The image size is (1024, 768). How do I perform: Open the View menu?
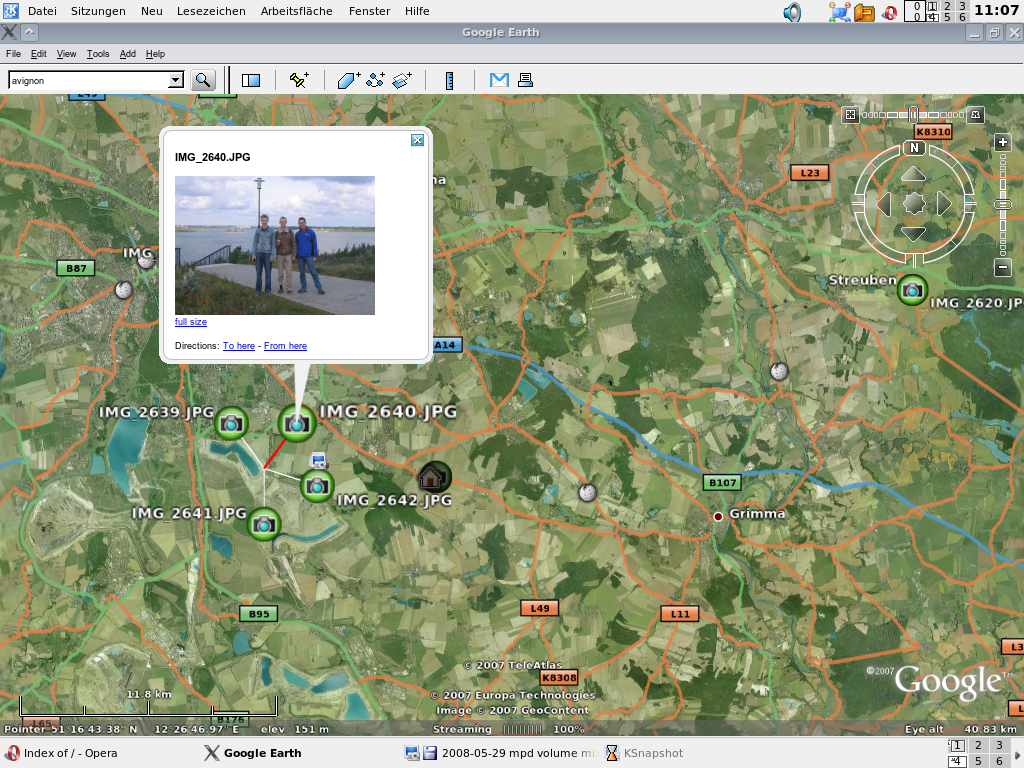pyautogui.click(x=66, y=54)
